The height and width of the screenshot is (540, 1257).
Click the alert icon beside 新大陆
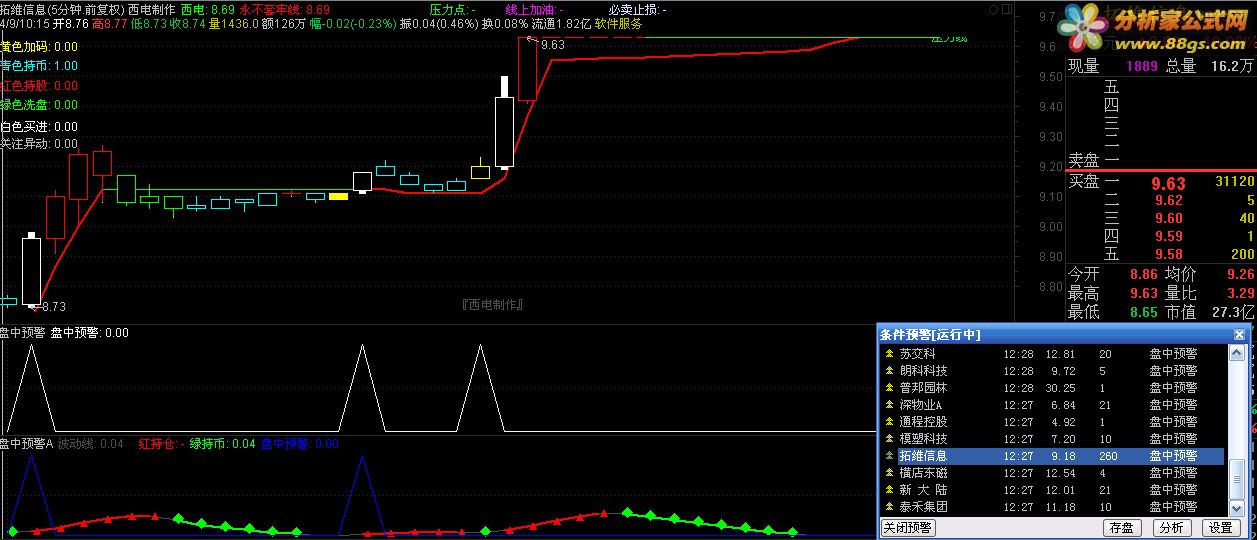click(889, 489)
